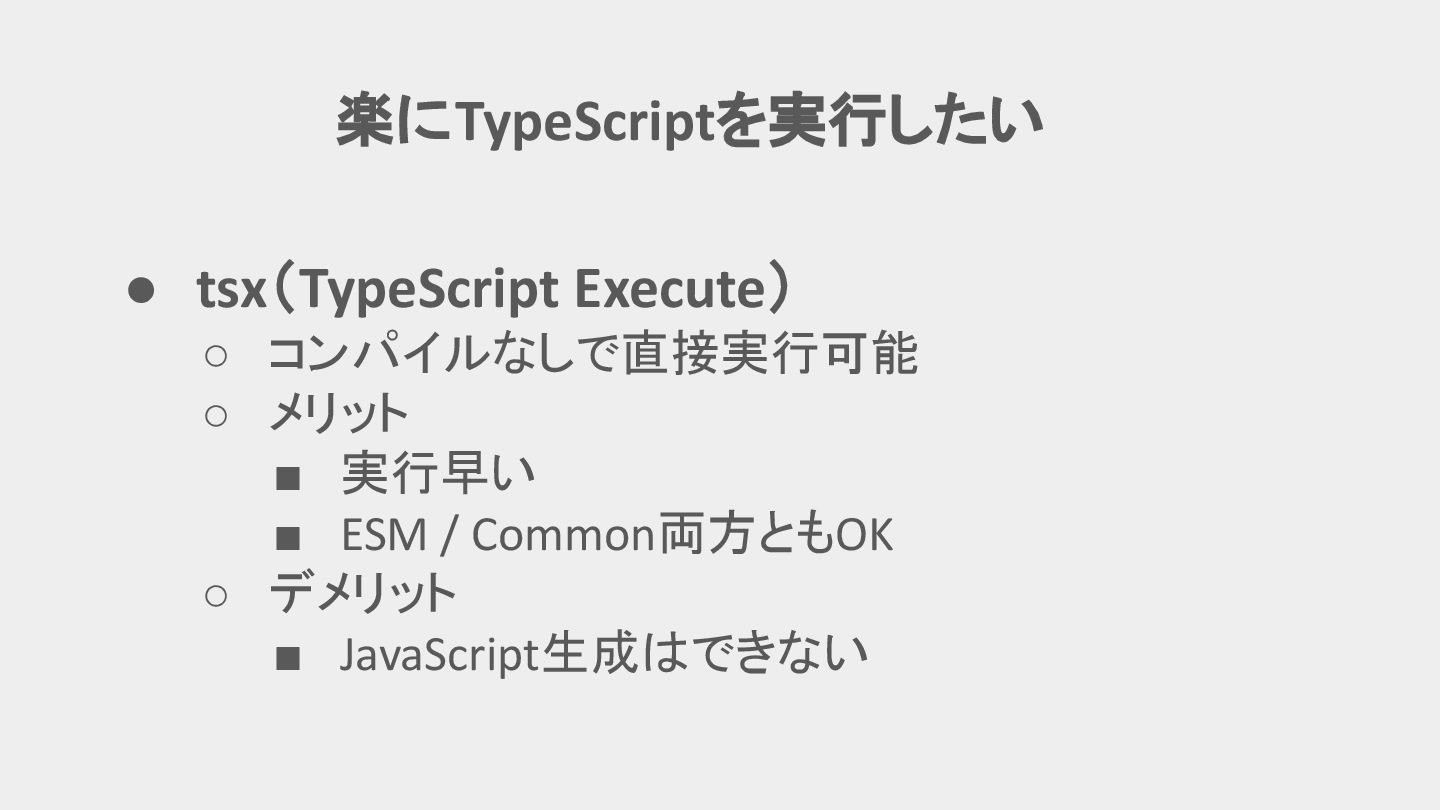Image resolution: width=1440 pixels, height=810 pixels.
Task: Click the filled bullet before tsx
Action: [140, 291]
